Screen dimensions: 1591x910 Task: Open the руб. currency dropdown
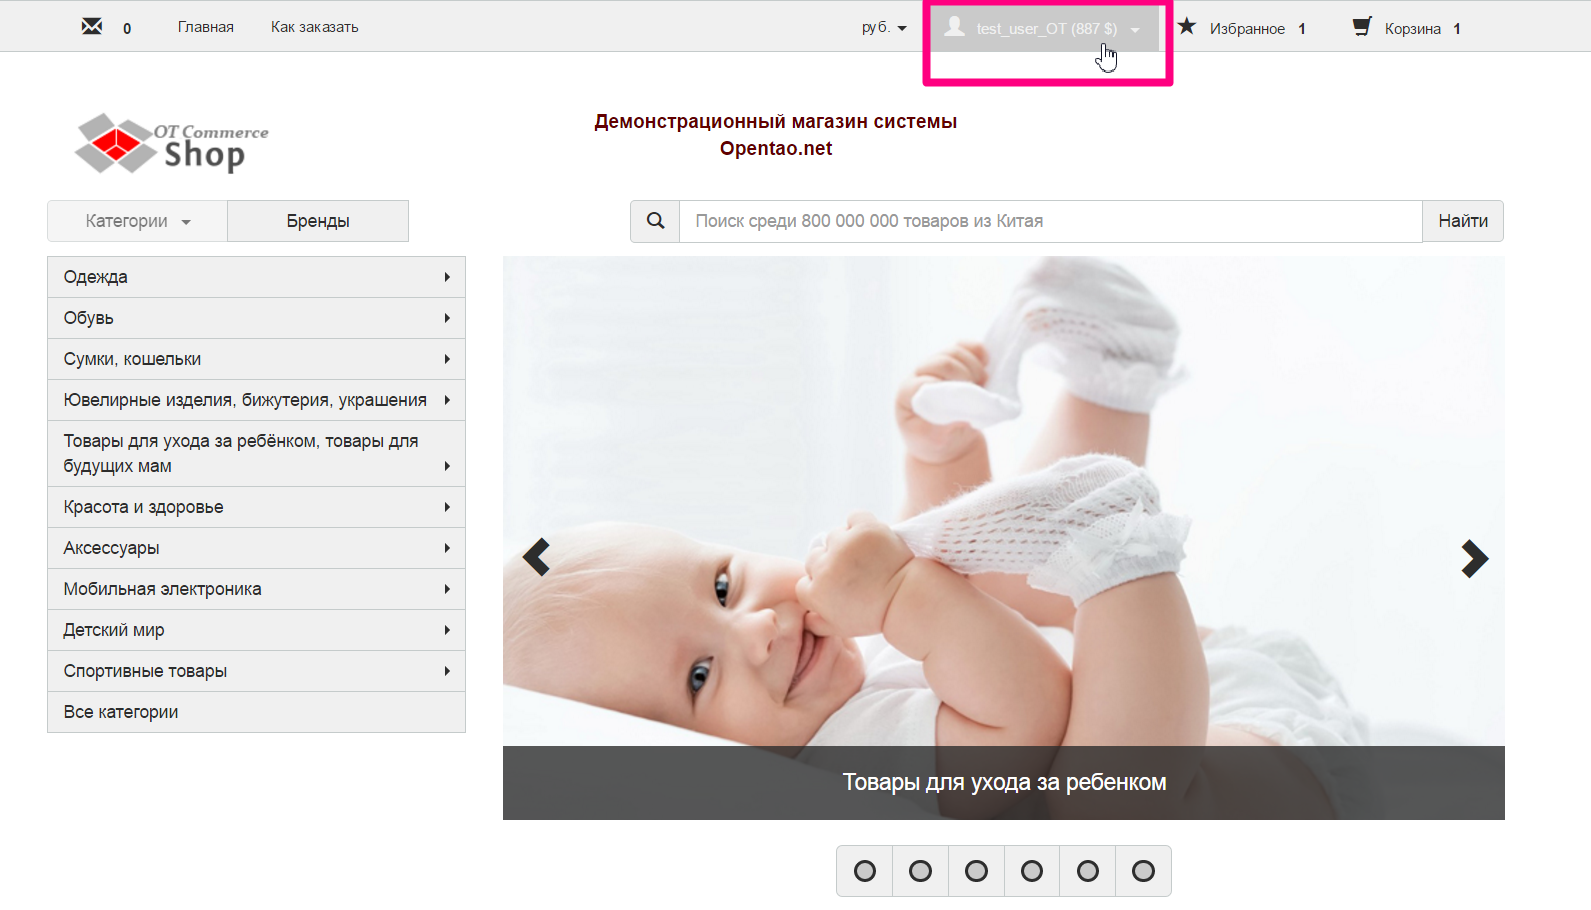[884, 27]
